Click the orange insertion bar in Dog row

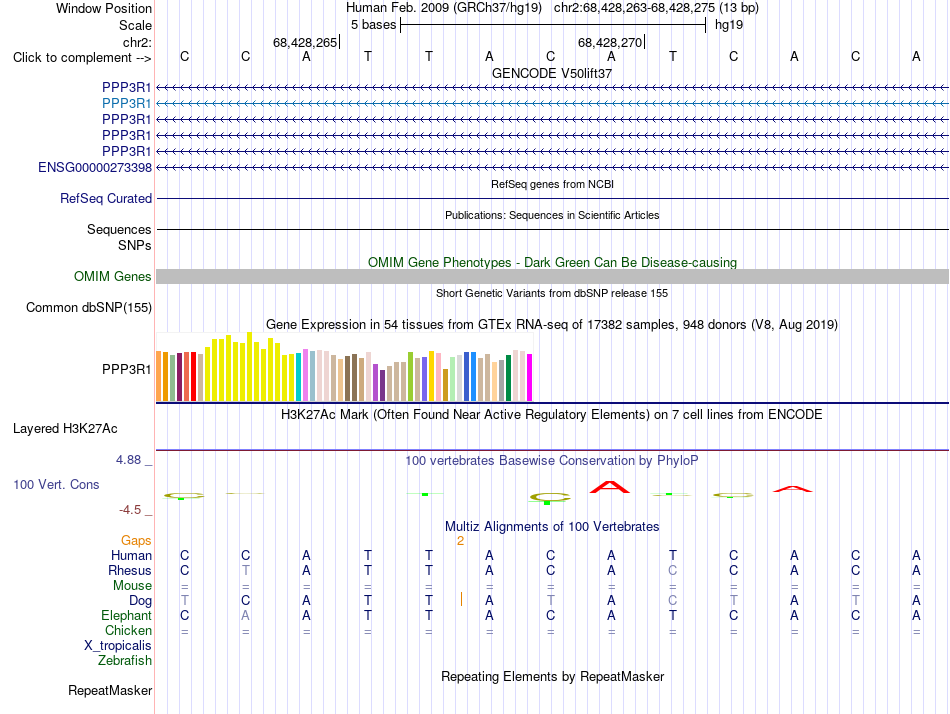coord(461,599)
